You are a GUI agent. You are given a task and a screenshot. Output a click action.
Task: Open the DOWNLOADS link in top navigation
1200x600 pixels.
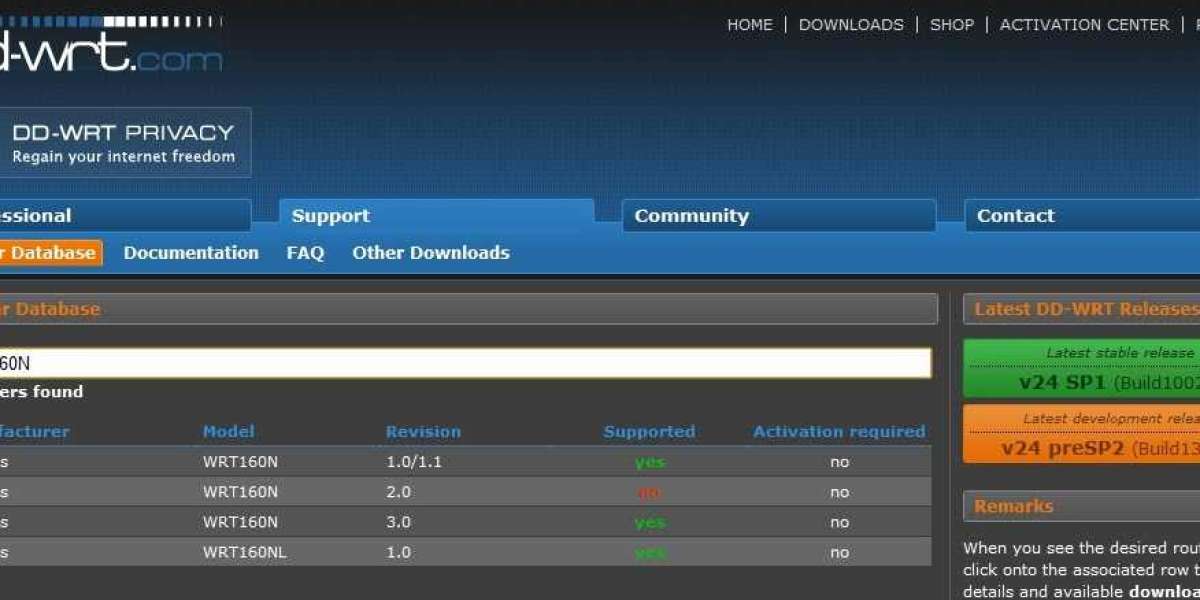[x=851, y=25]
